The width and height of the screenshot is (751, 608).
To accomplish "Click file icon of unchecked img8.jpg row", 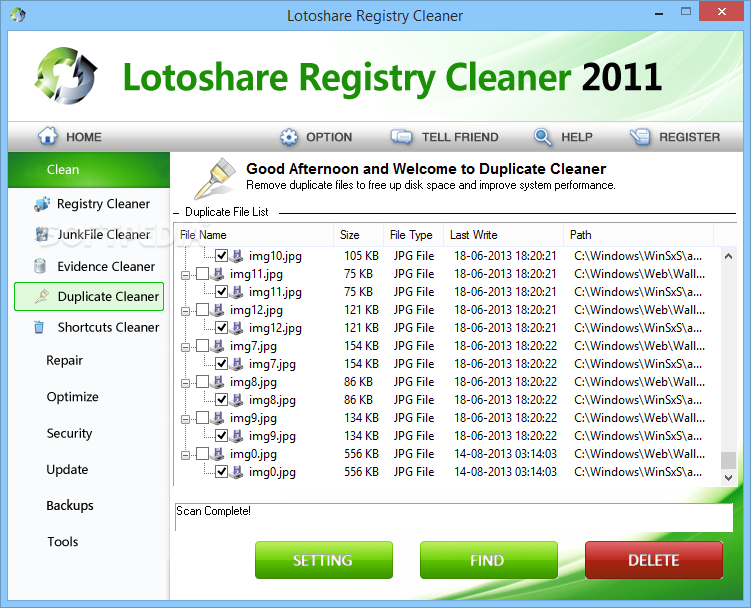I will pos(217,381).
